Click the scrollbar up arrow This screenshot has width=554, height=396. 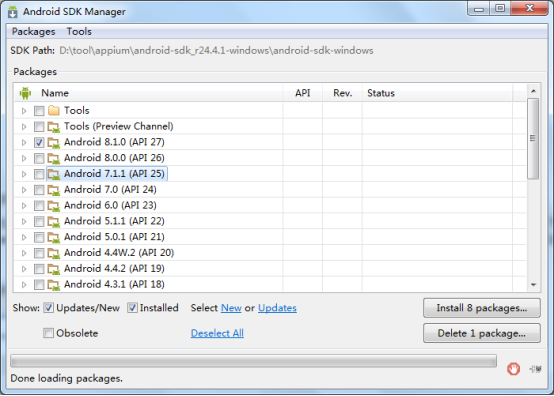[x=534, y=91]
